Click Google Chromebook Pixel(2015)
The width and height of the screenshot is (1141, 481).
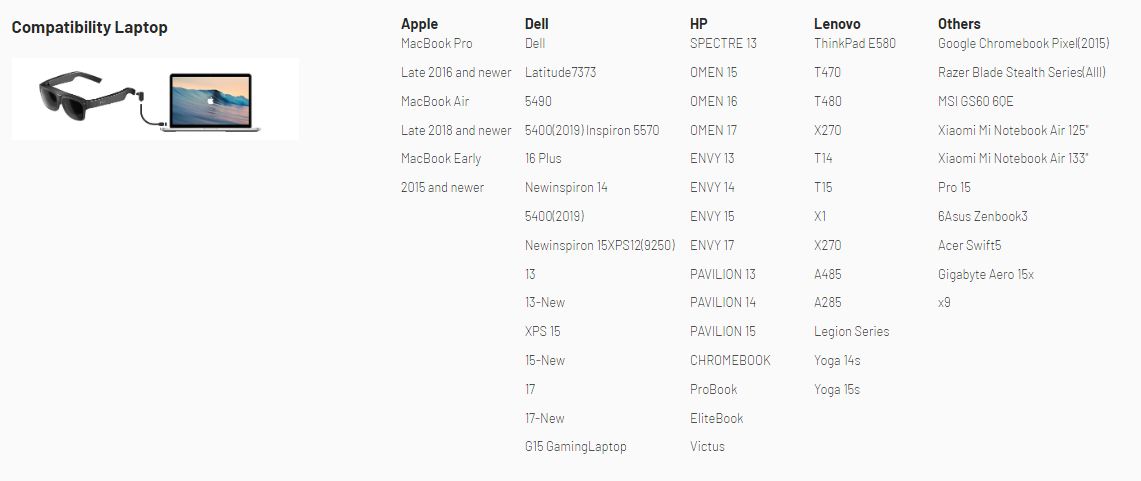pyautogui.click(x=1024, y=44)
